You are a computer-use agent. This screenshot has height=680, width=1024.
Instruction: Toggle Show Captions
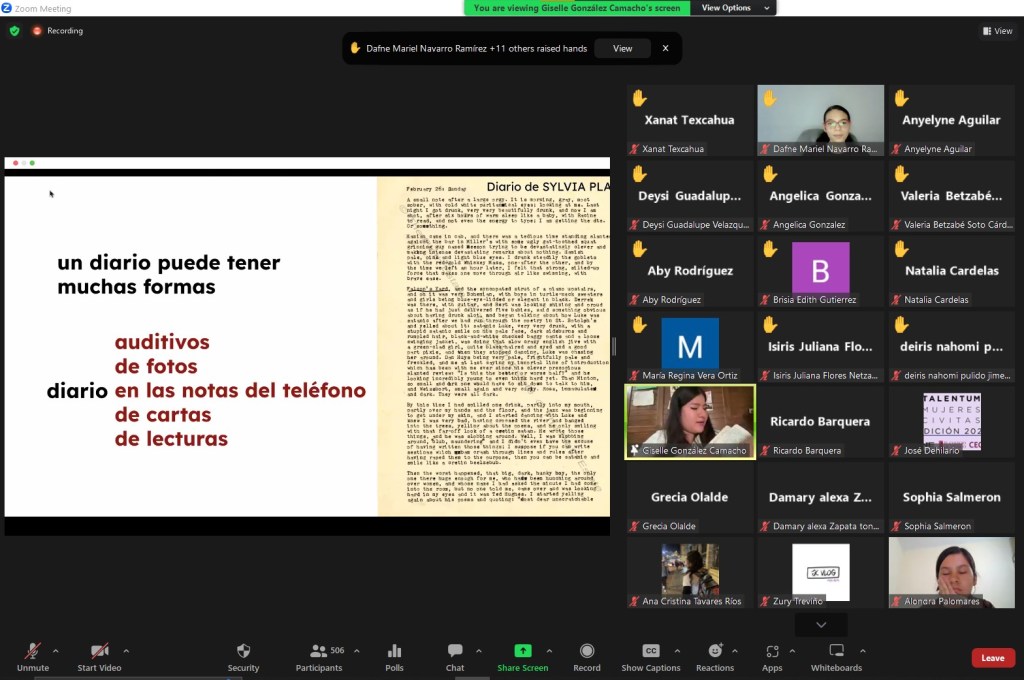point(650,651)
